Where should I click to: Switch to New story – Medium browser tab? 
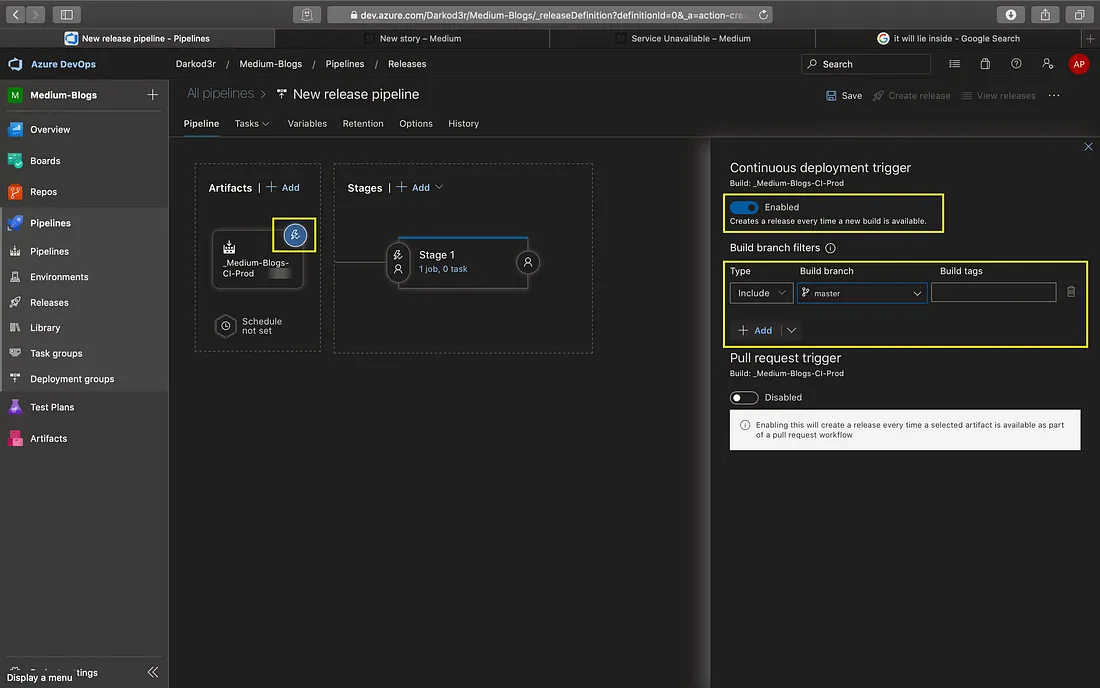[x=412, y=39]
